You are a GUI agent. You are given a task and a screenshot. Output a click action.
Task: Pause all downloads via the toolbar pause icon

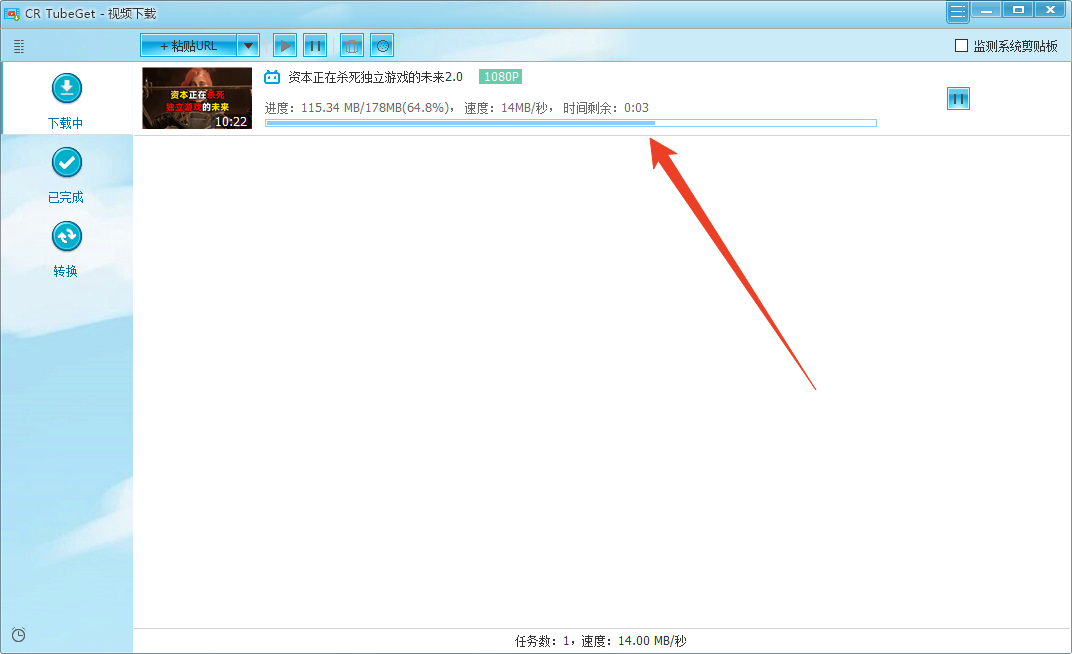point(316,44)
